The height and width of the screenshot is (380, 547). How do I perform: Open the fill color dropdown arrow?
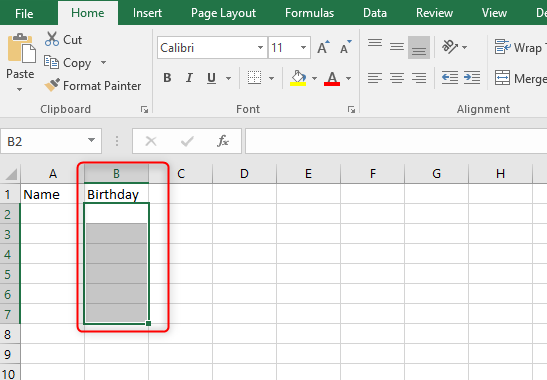point(314,78)
